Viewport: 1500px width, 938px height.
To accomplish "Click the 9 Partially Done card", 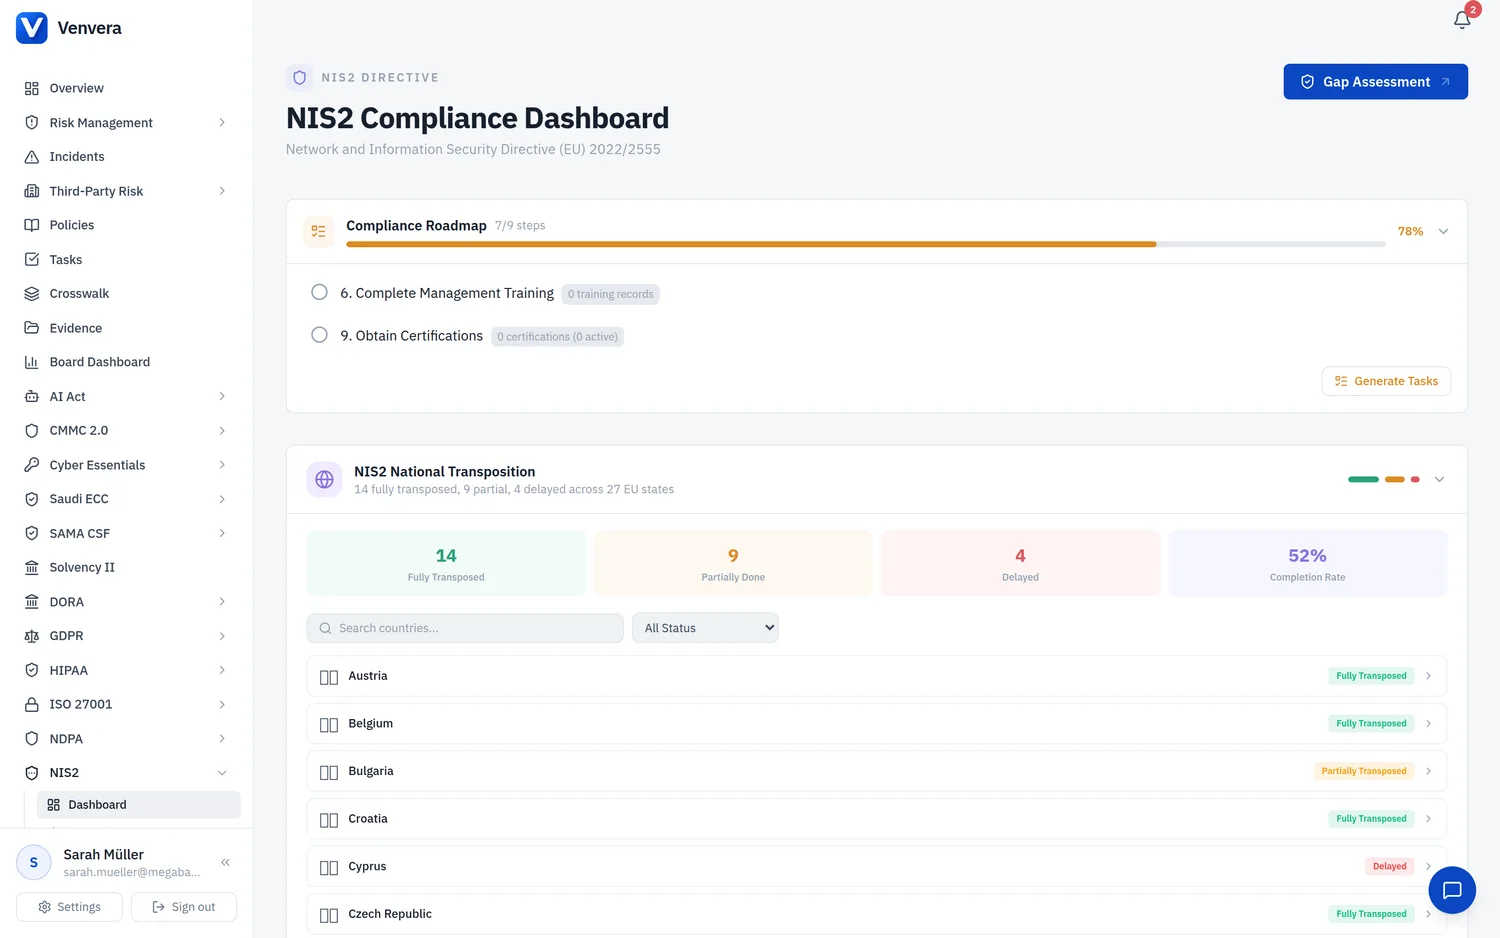I will tap(733, 563).
